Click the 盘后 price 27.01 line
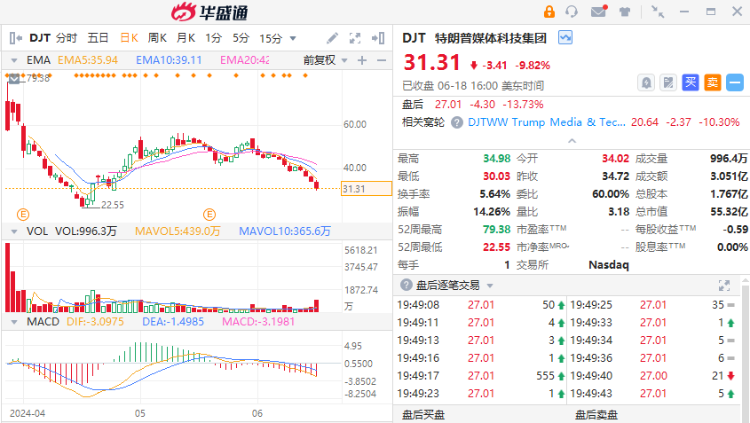The height and width of the screenshot is (423, 750). click(473, 104)
